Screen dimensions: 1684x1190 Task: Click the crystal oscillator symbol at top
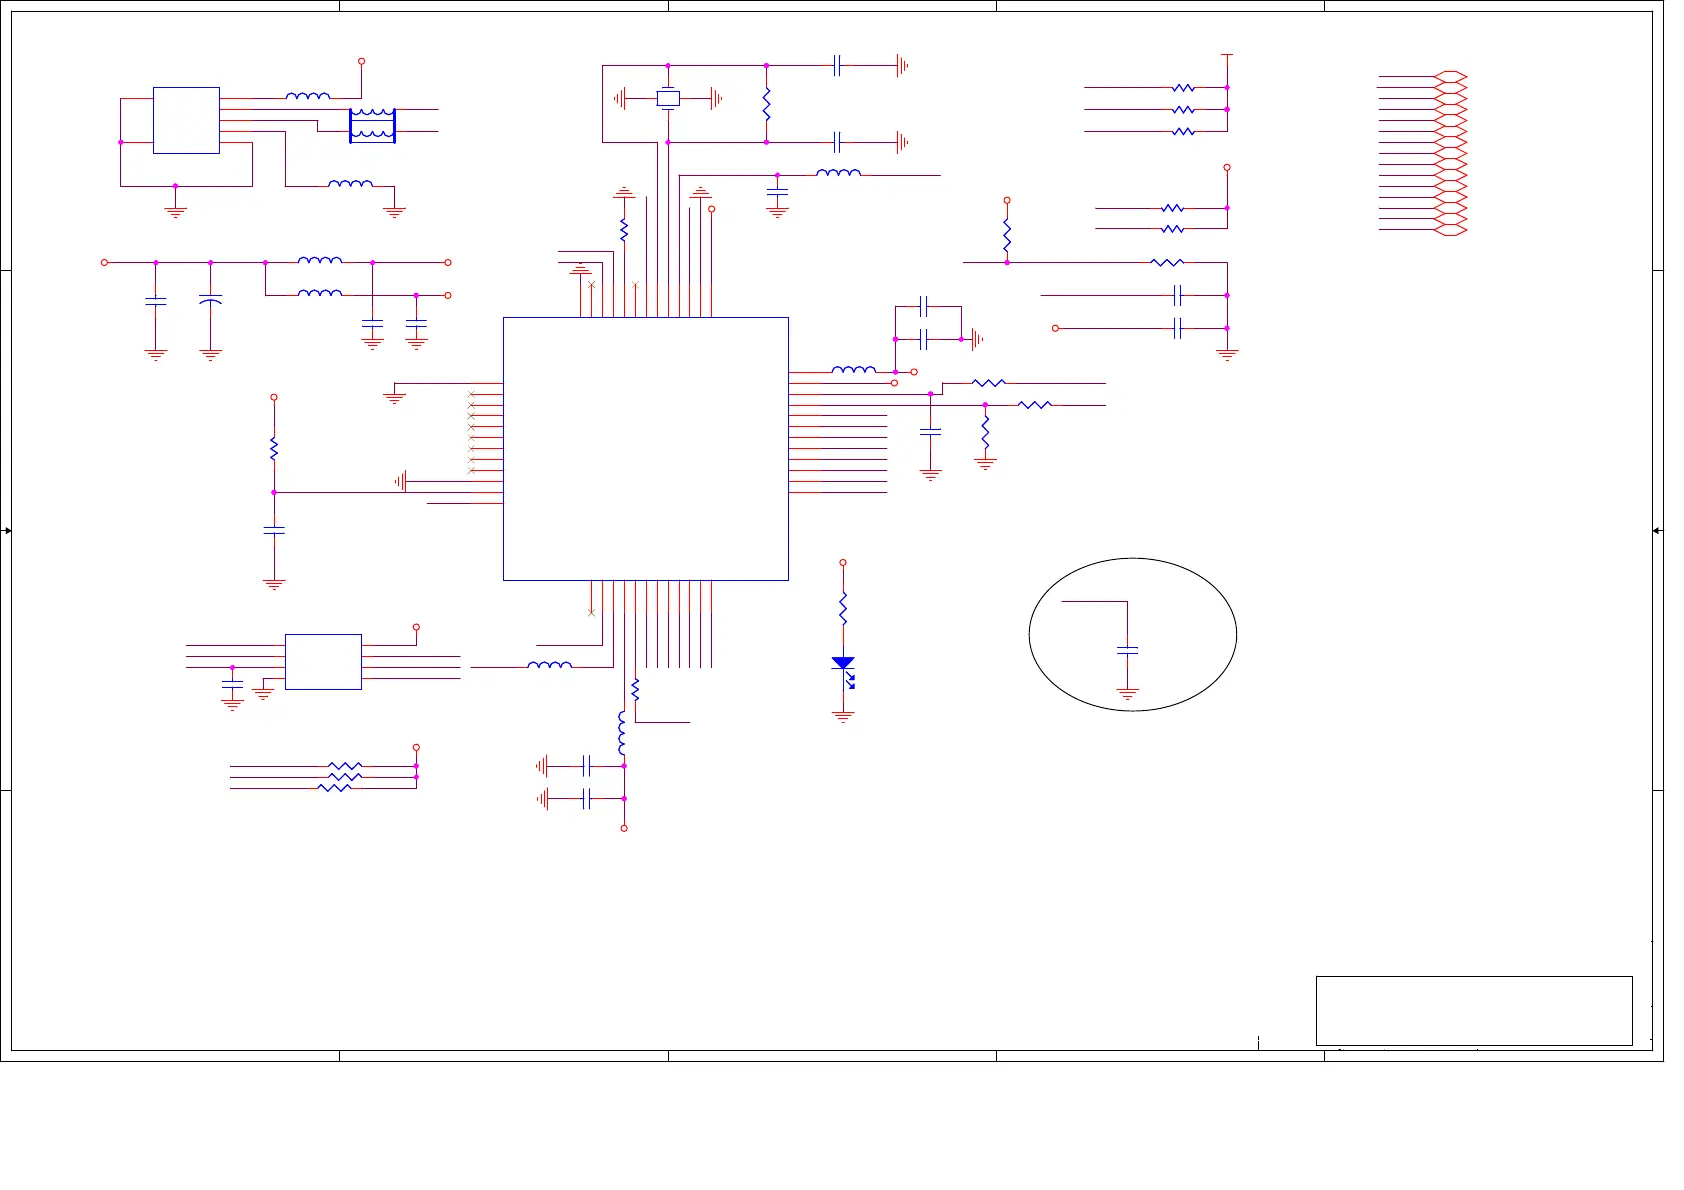pos(668,98)
